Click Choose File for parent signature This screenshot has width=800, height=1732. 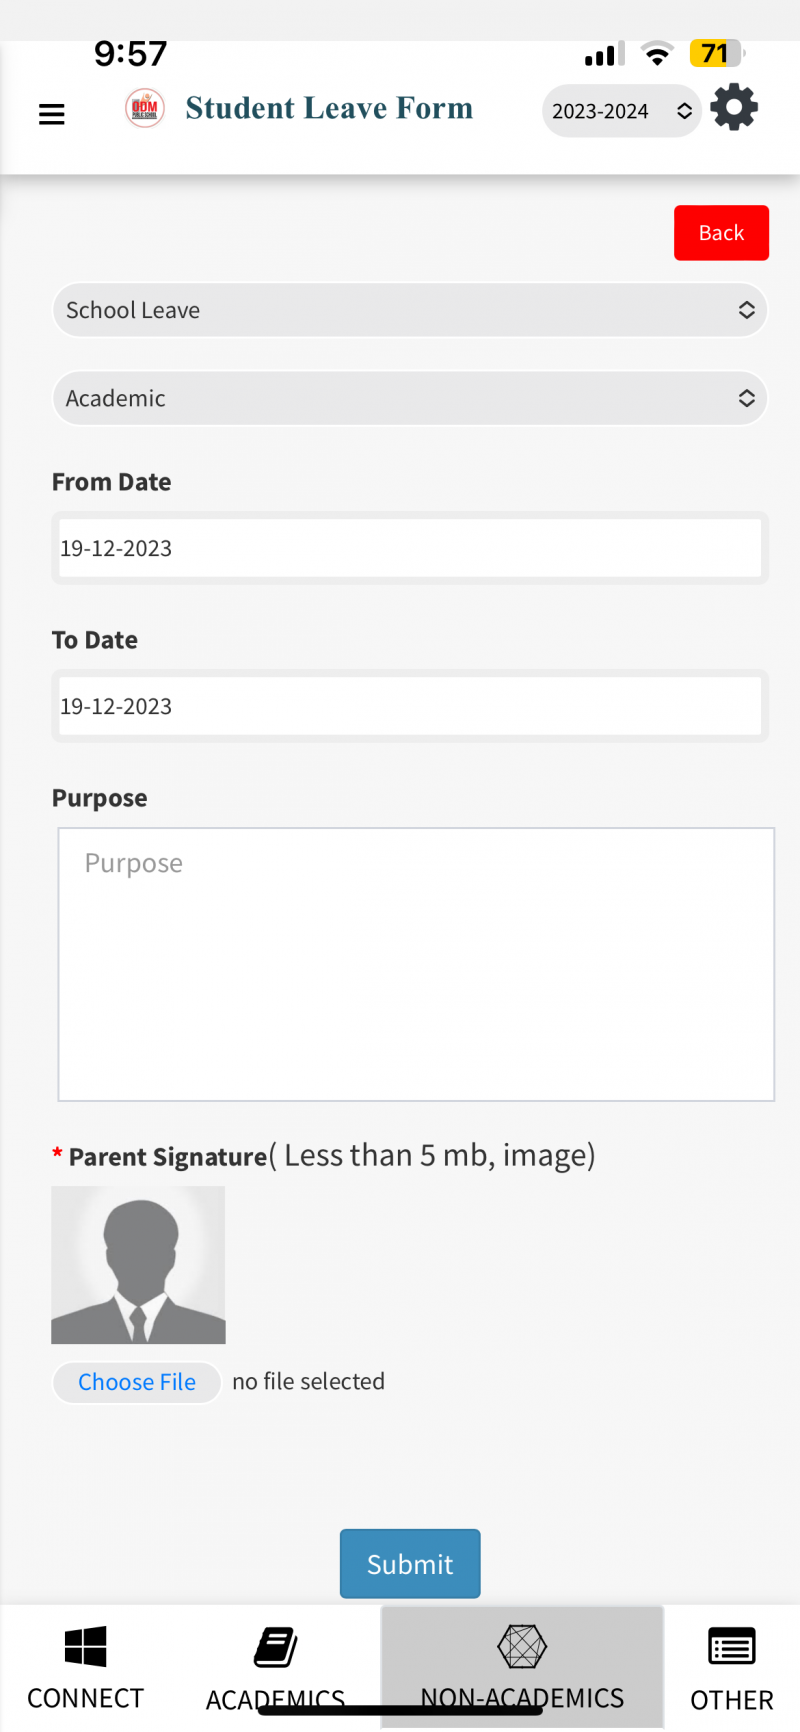(137, 1382)
